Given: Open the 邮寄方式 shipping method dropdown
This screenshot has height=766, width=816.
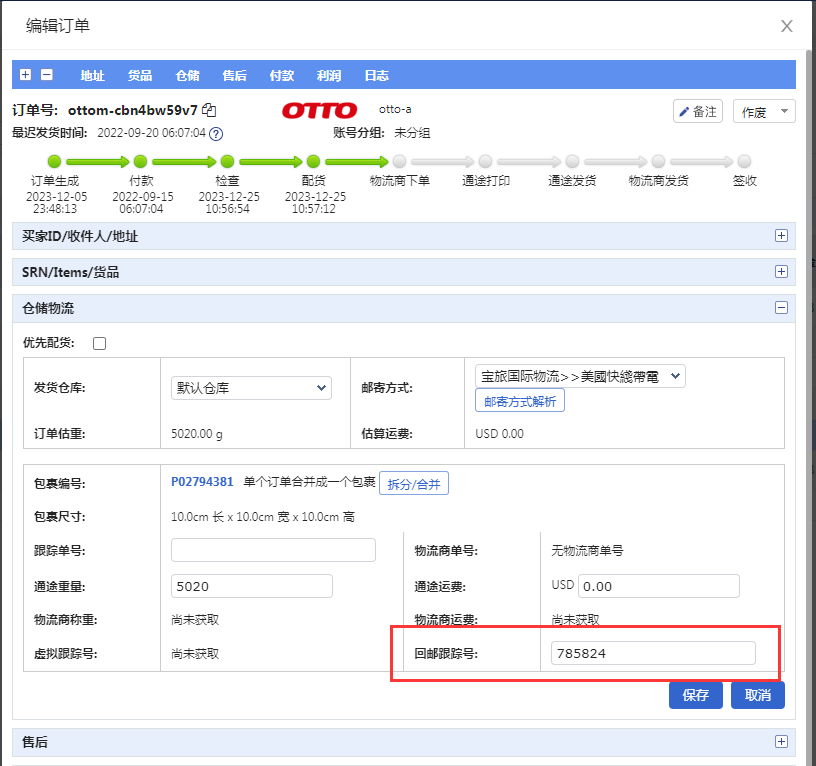Looking at the screenshot, I should click(580, 376).
